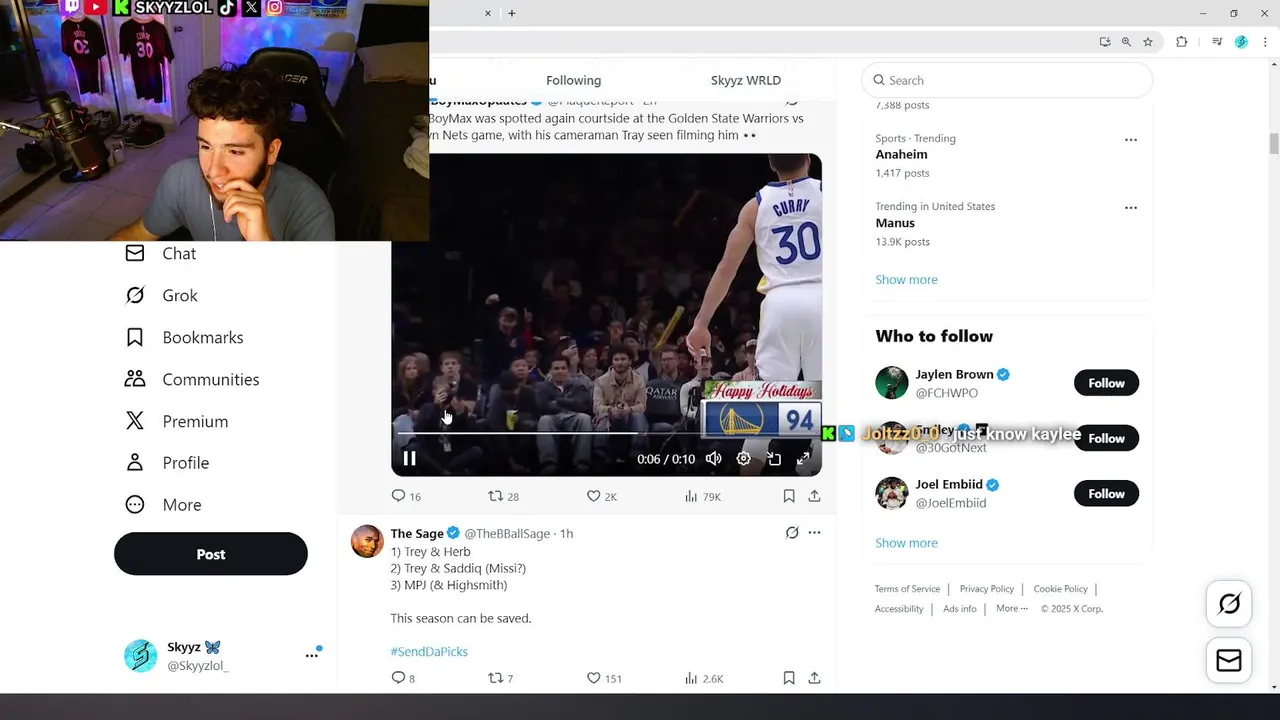Open floating Messages envelope button
The width and height of the screenshot is (1280, 720).
coord(1229,660)
